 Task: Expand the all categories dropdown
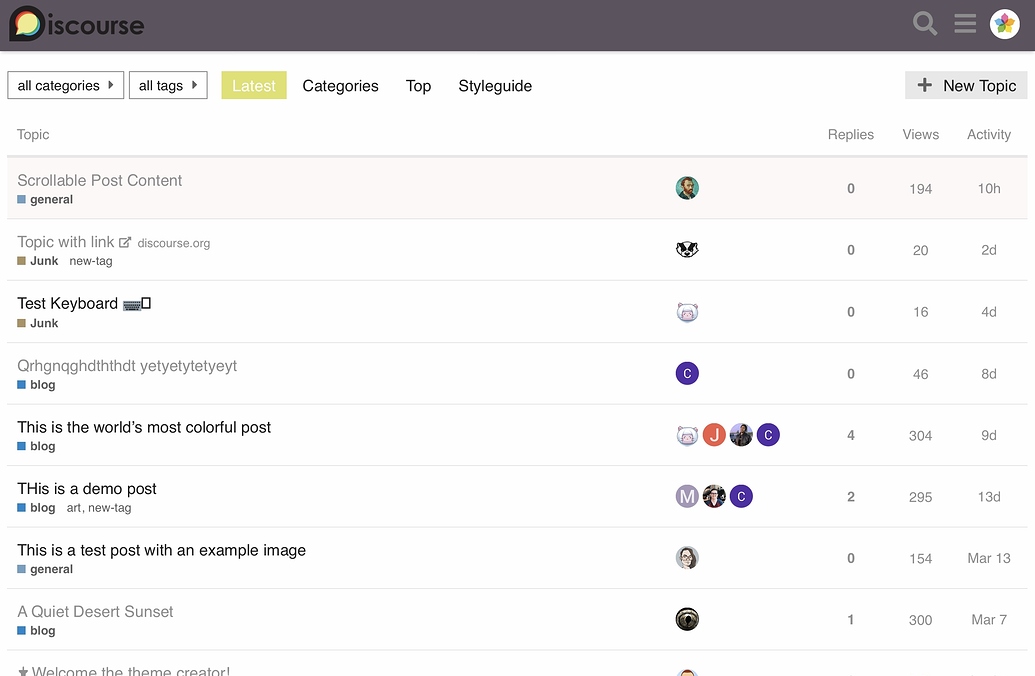click(66, 86)
